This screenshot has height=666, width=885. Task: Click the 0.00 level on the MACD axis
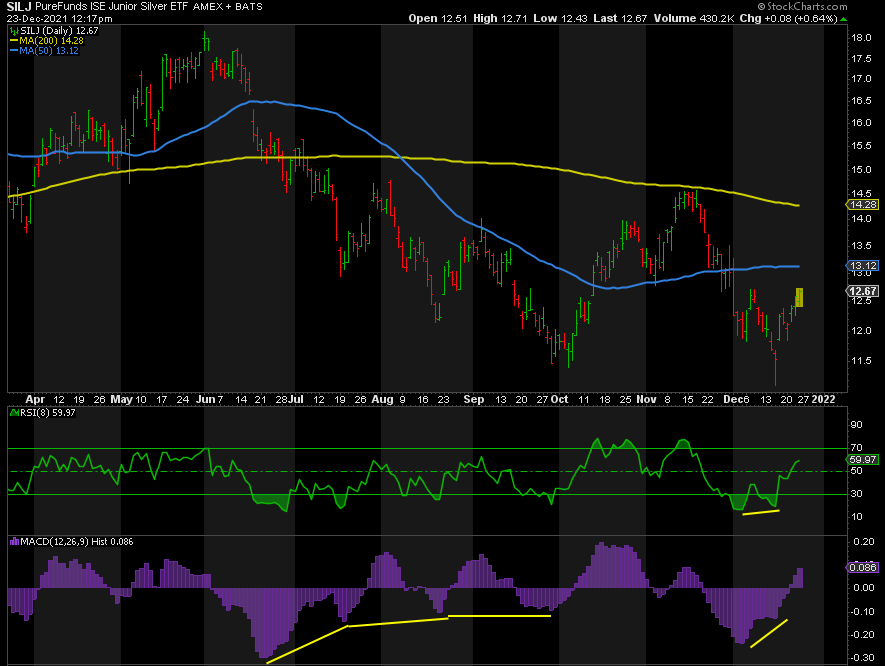[x=864, y=588]
